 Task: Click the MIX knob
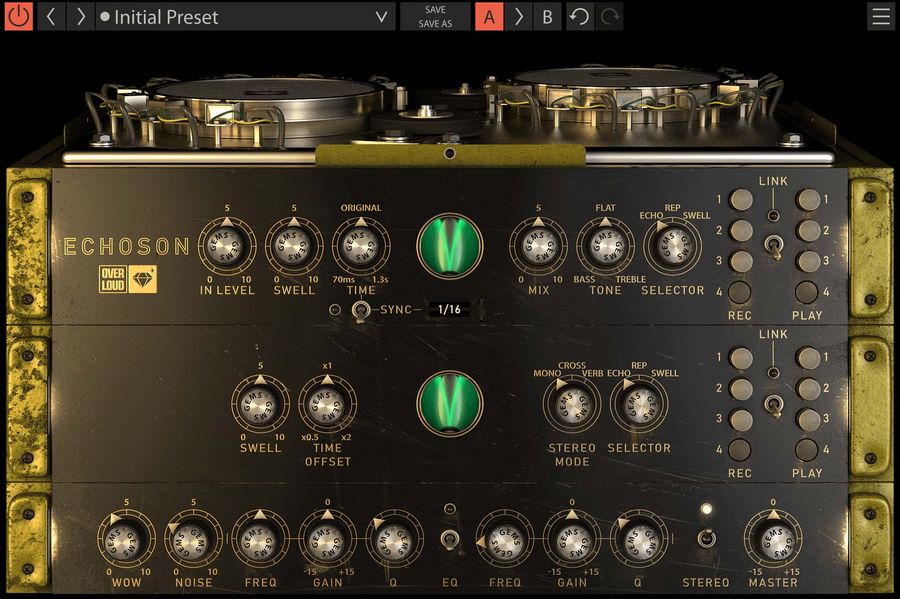click(x=538, y=246)
